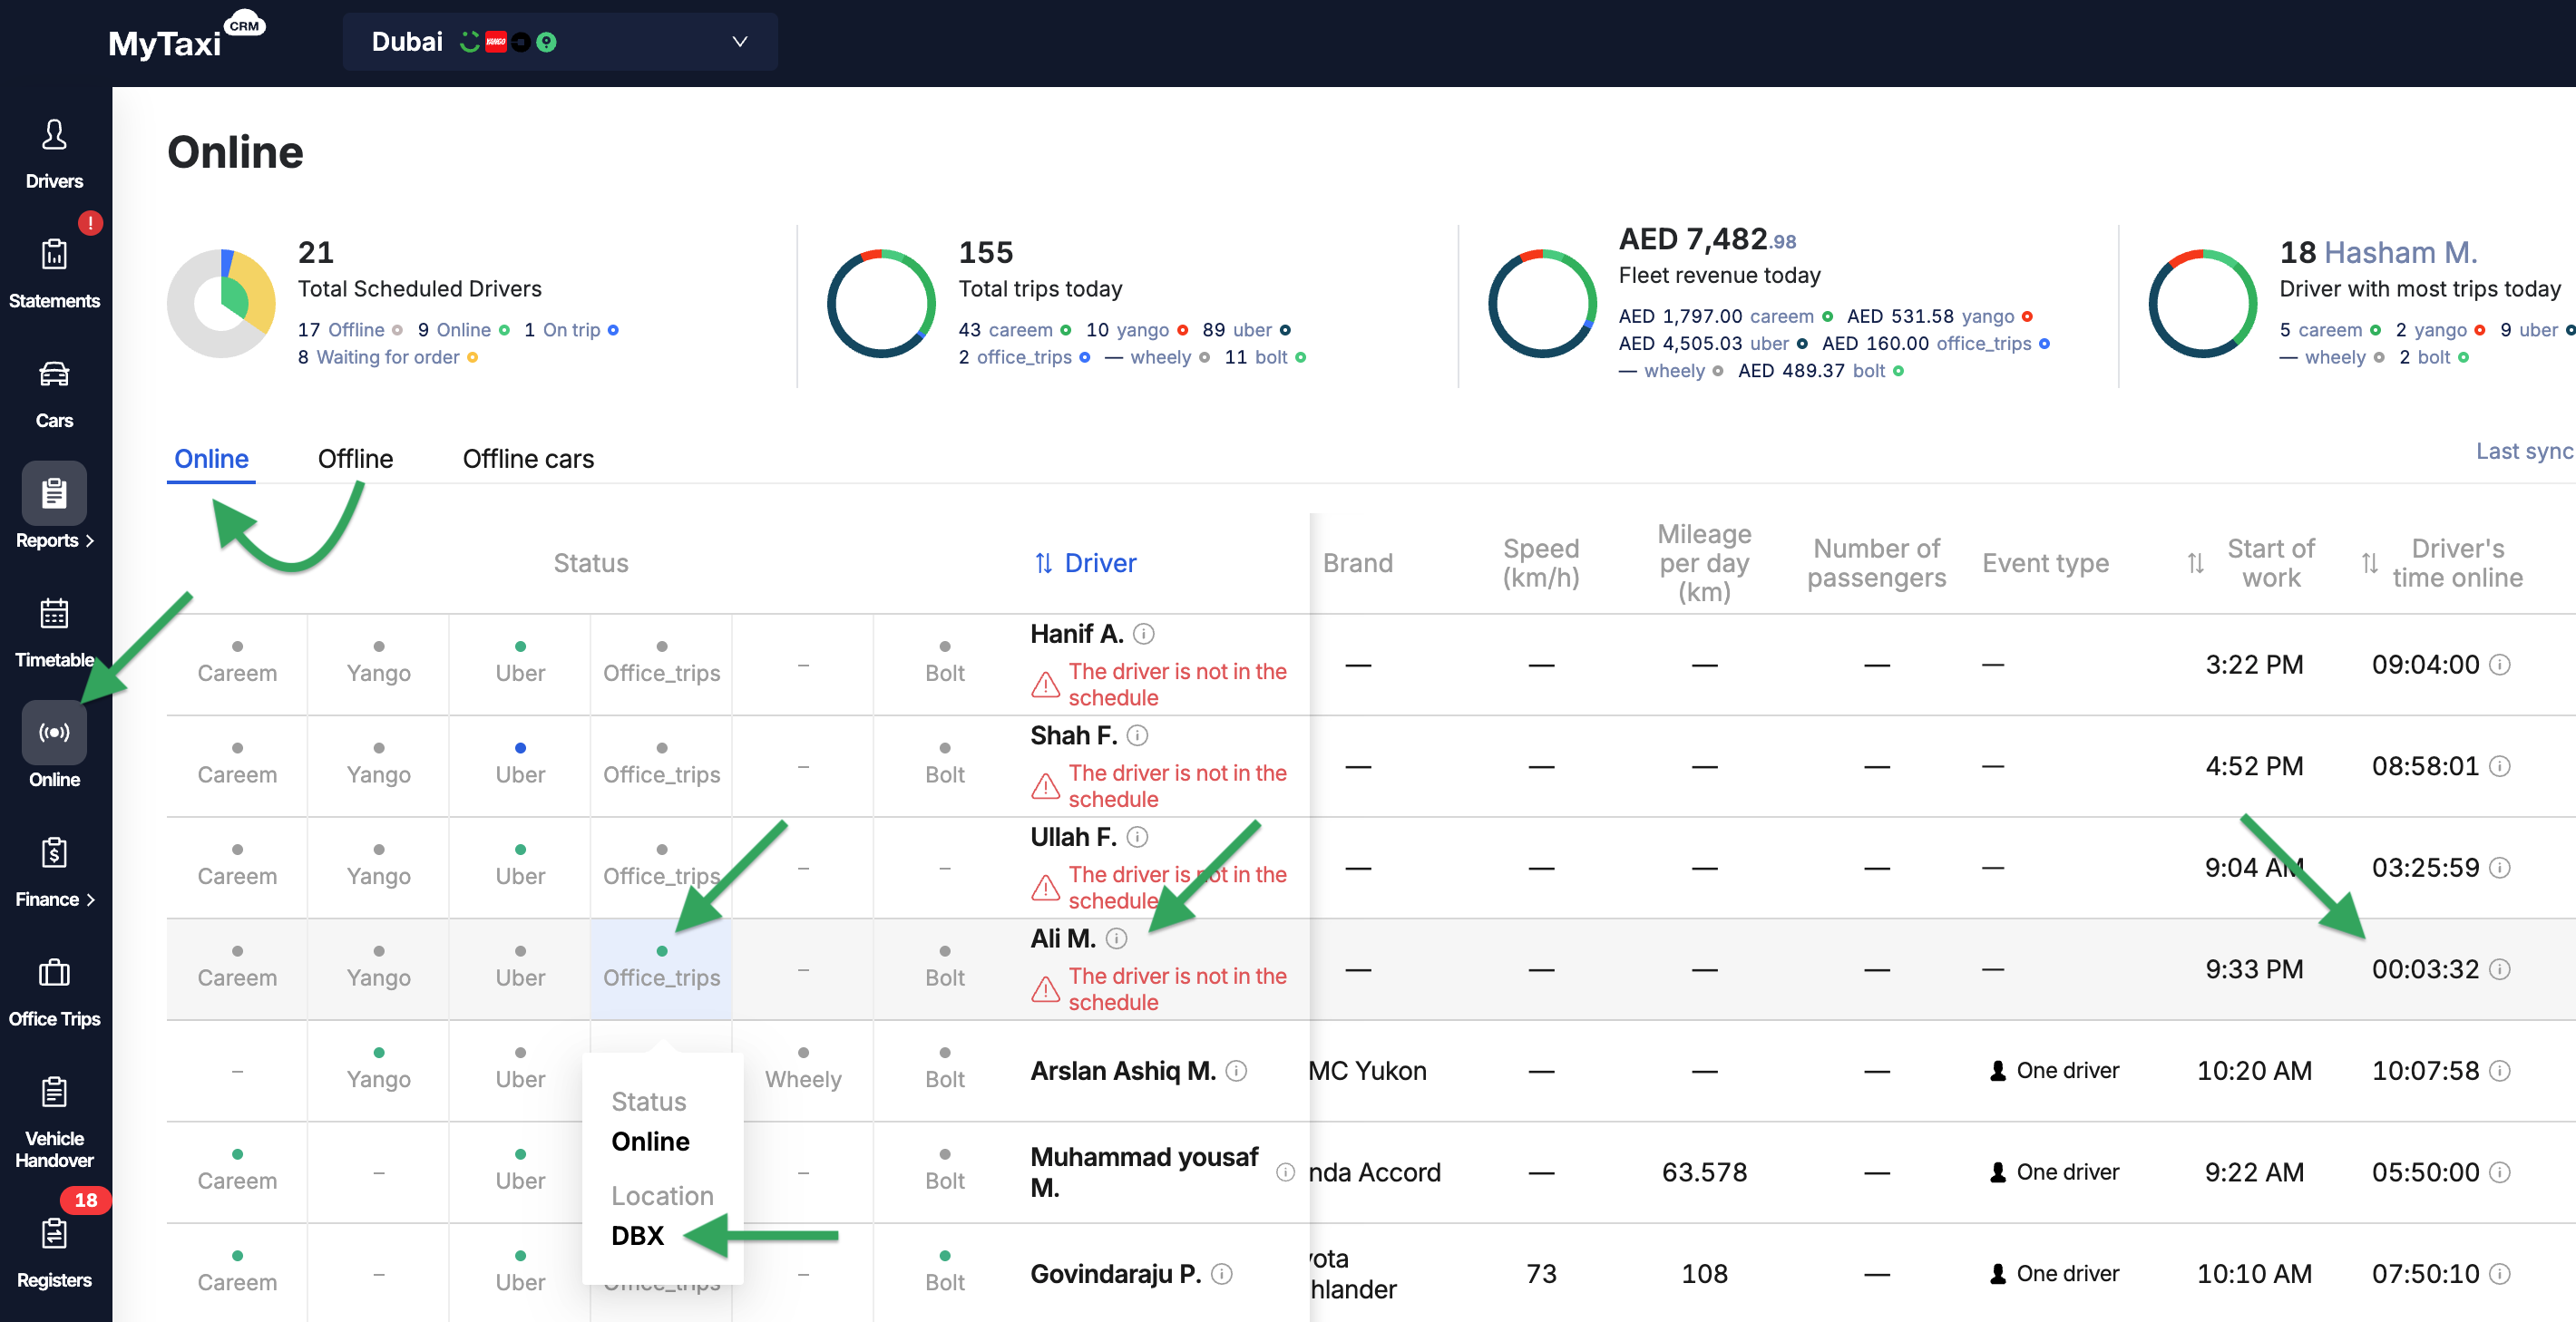Switch to the Offline cars tab
Viewport: 2576px width, 1322px height.
coord(528,459)
